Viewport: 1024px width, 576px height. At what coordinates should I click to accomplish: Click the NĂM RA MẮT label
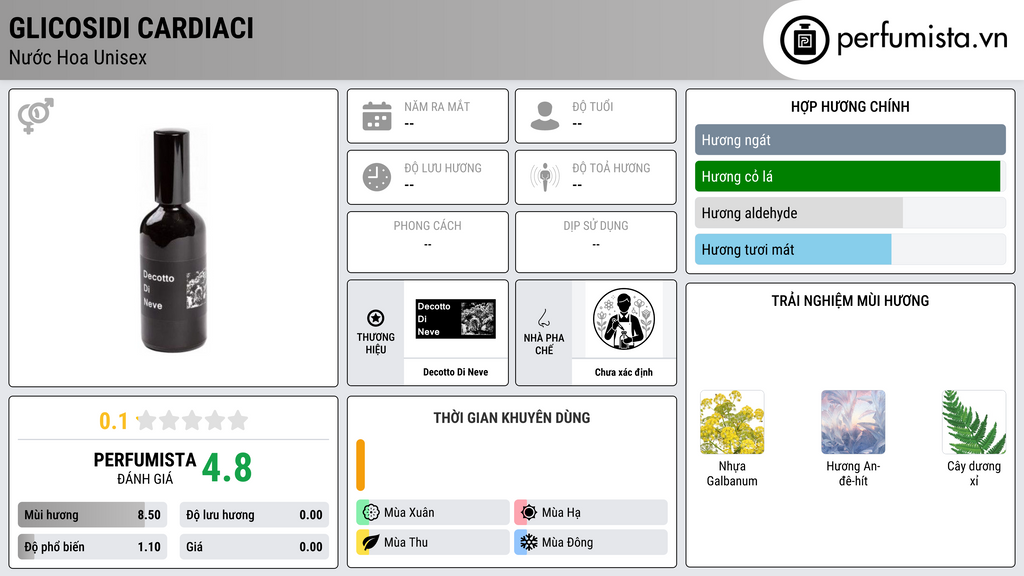coord(437,106)
